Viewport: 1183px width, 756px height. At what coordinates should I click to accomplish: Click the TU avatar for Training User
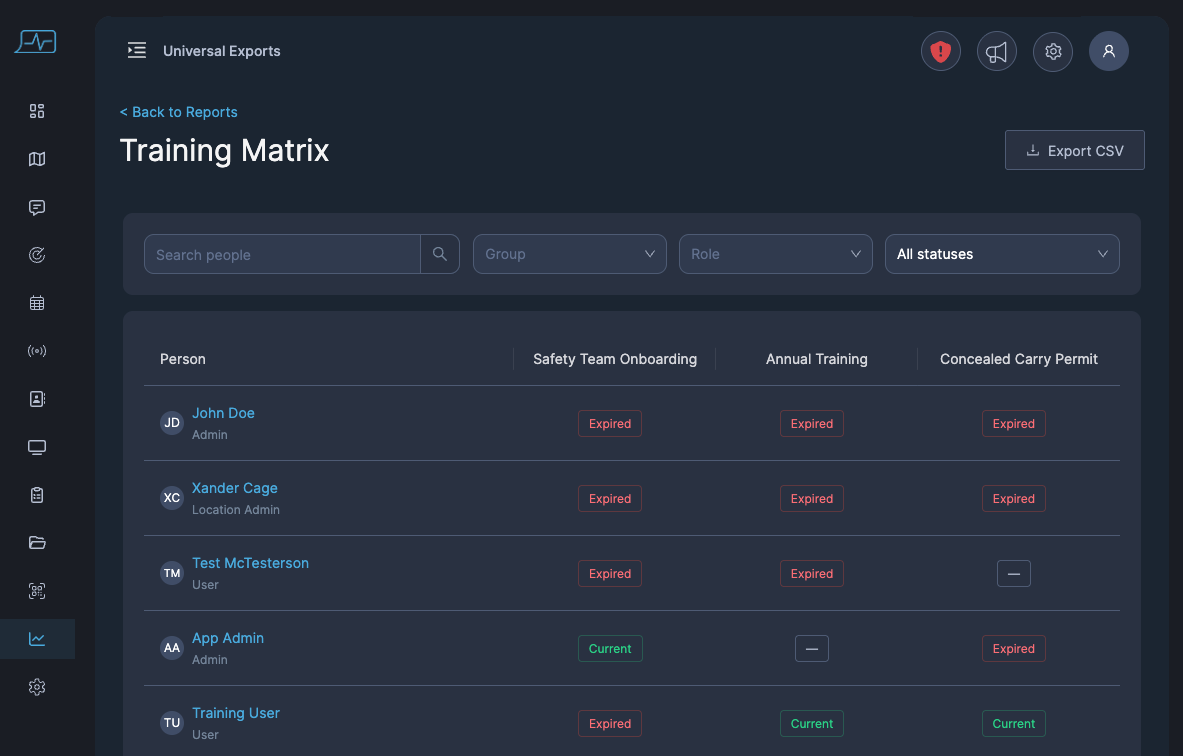pyautogui.click(x=172, y=723)
